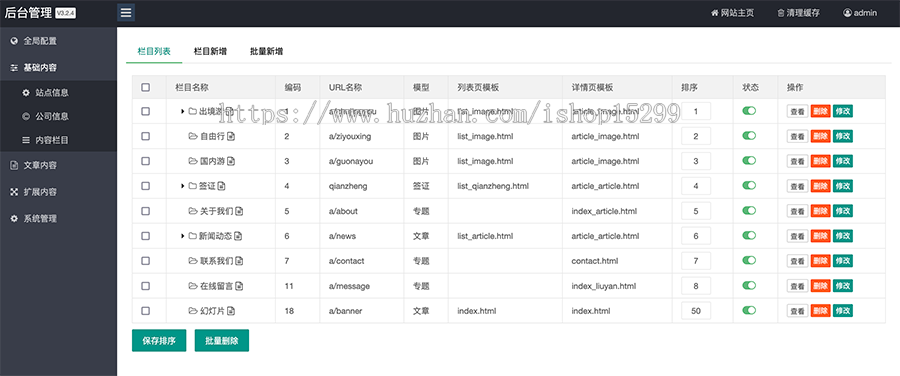Open 网站主页 link in top bar

(x=732, y=13)
